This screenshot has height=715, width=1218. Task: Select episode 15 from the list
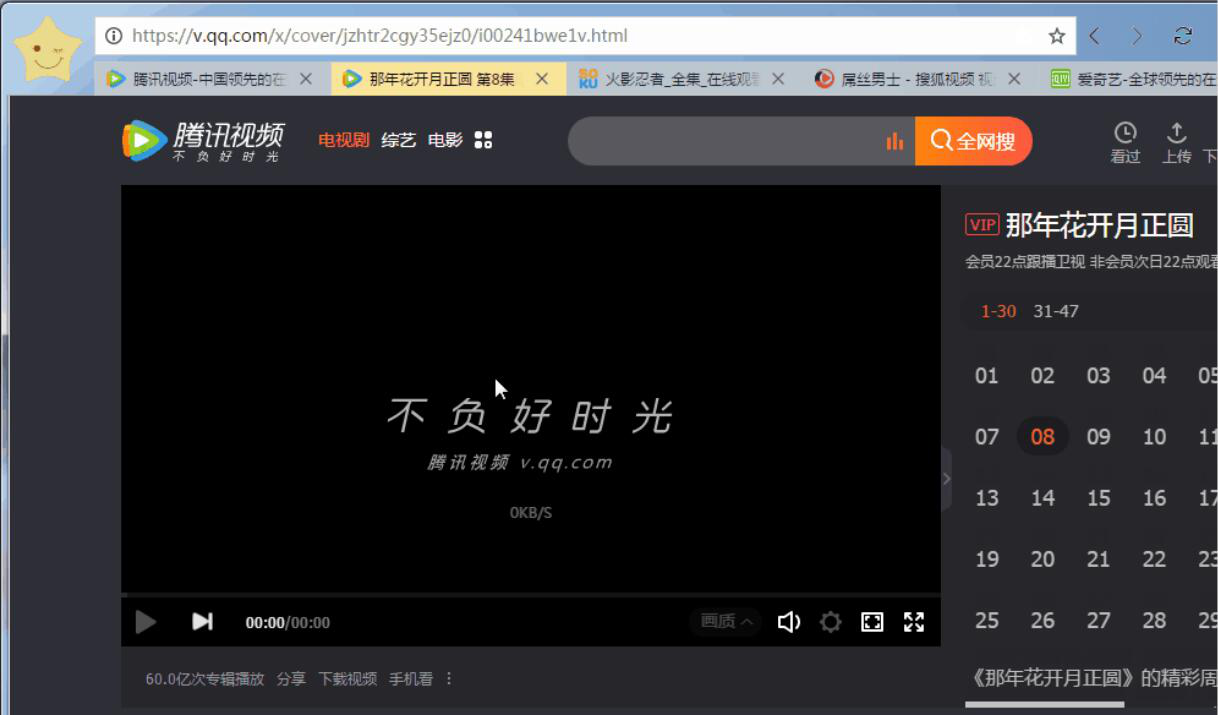(x=1098, y=498)
